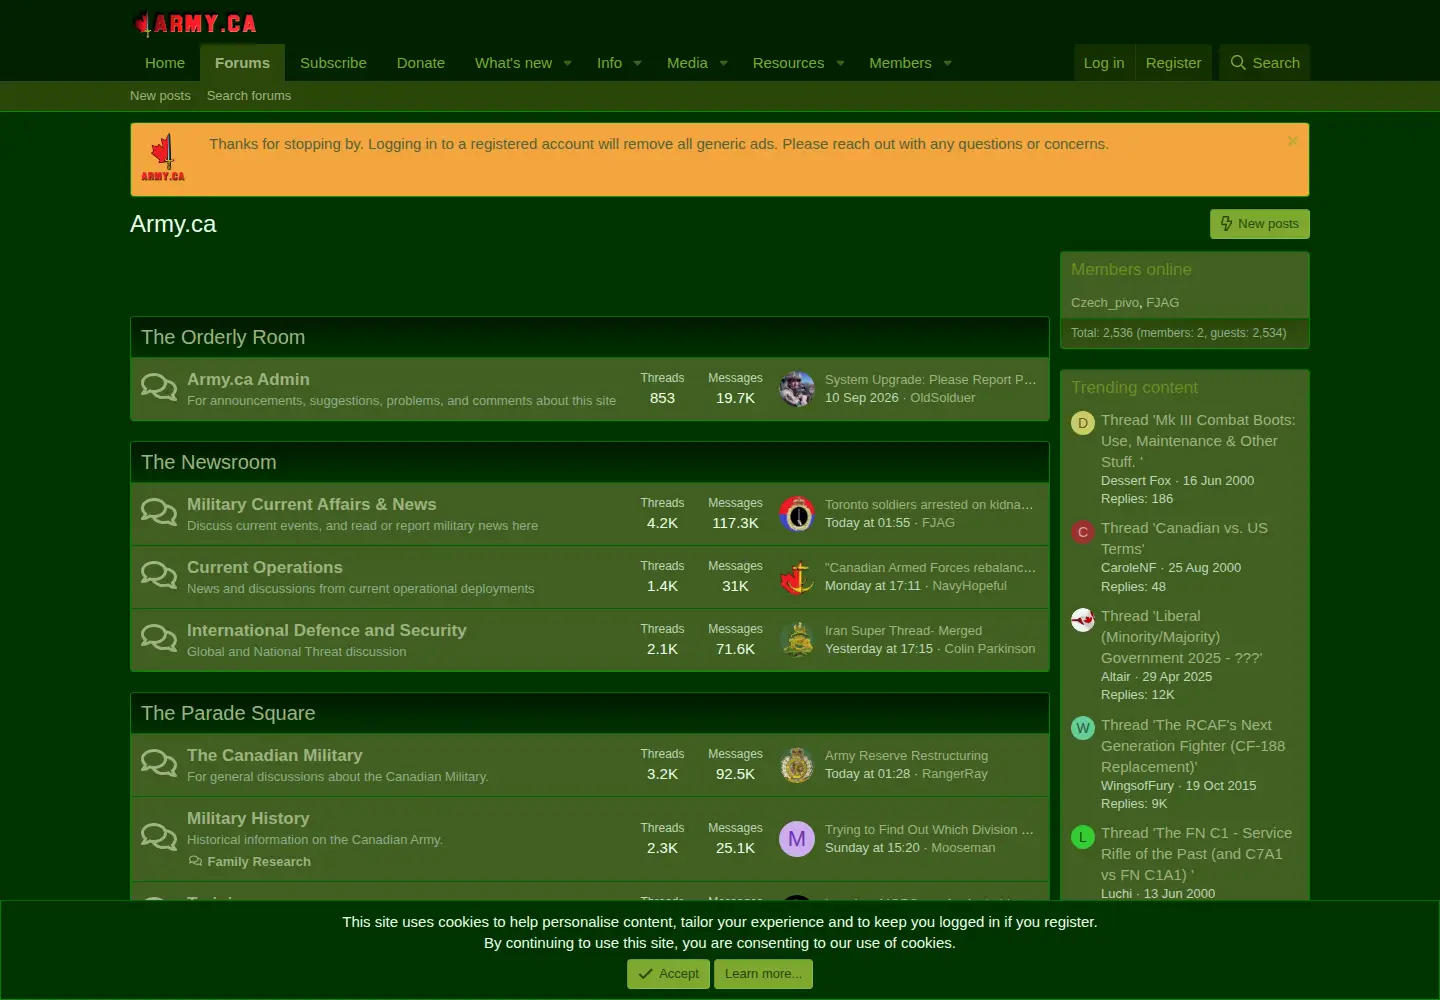Open NavyHopeful's avatar in Current Operations row
The height and width of the screenshot is (1000, 1440).
[797, 577]
